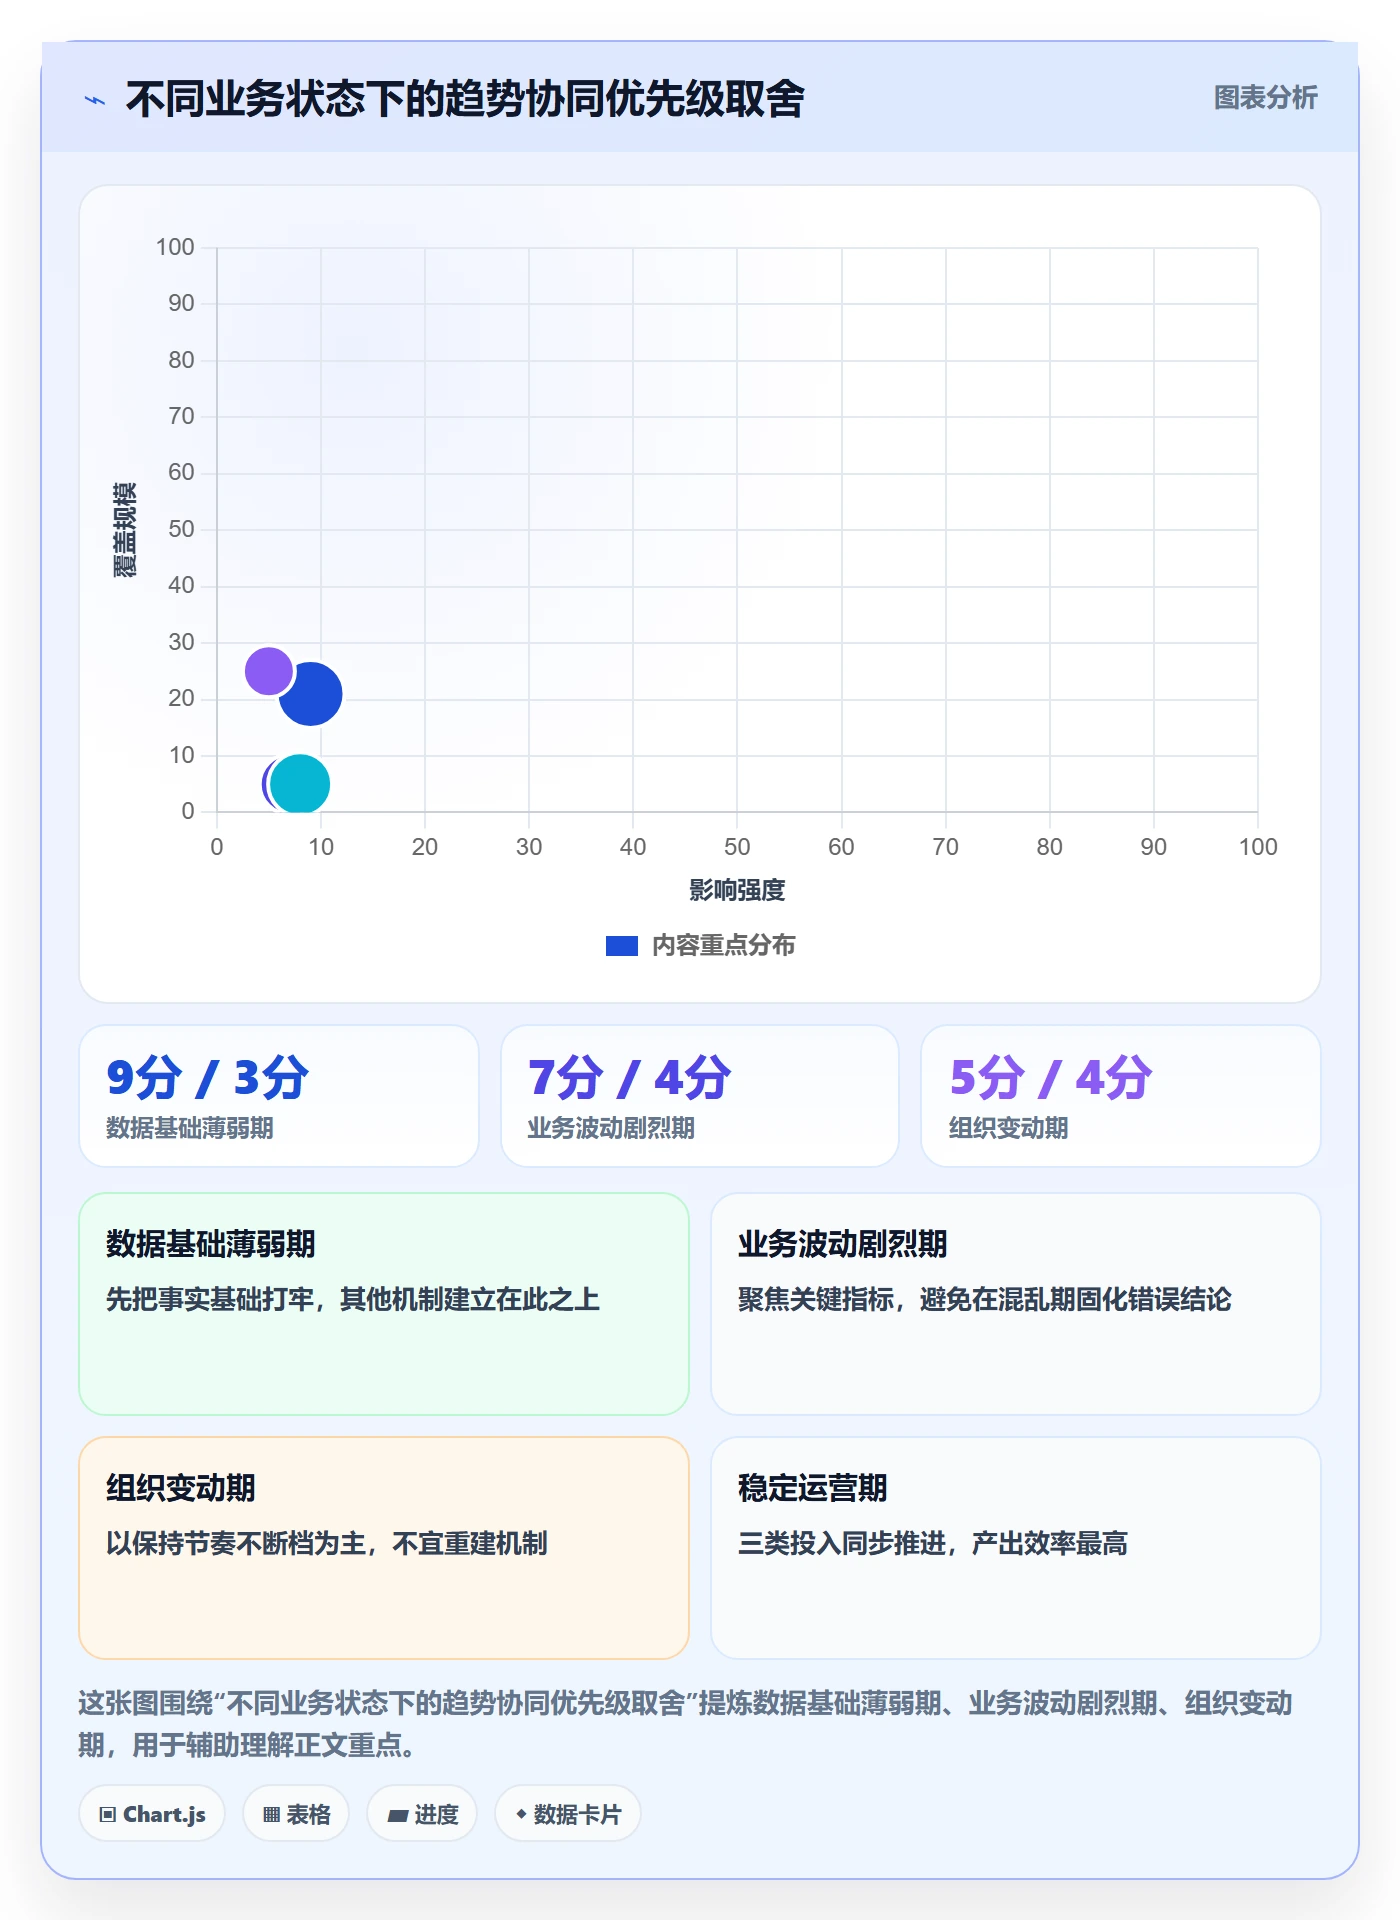Click the 表格 tag chip
The width and height of the screenshot is (1400, 1920).
(296, 1814)
